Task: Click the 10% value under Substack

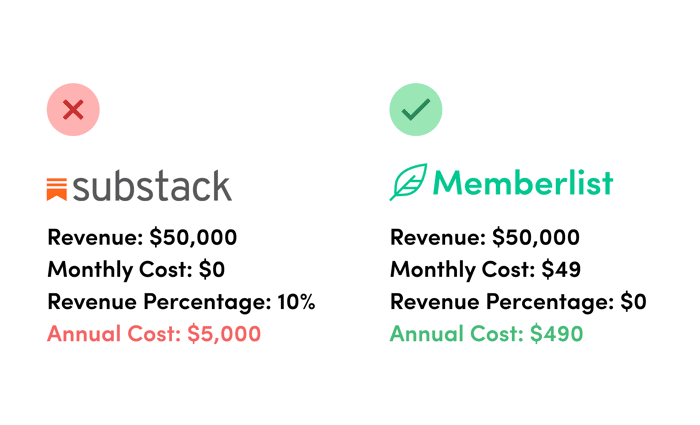Action: pos(296,302)
